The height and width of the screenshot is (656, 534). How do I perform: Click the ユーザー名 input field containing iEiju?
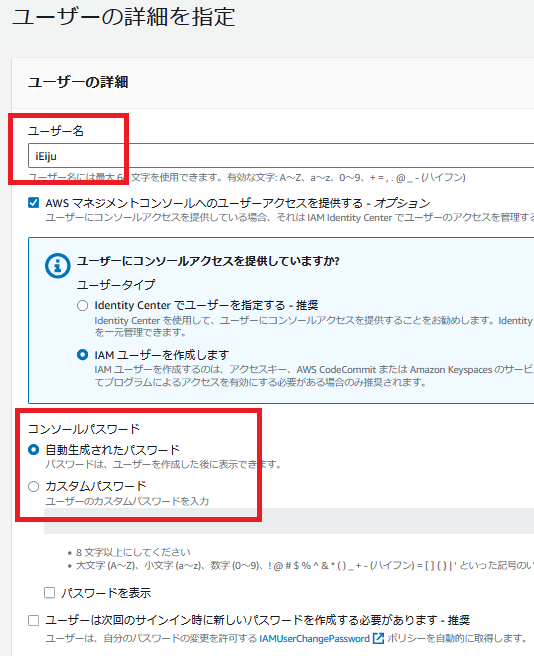[281, 156]
